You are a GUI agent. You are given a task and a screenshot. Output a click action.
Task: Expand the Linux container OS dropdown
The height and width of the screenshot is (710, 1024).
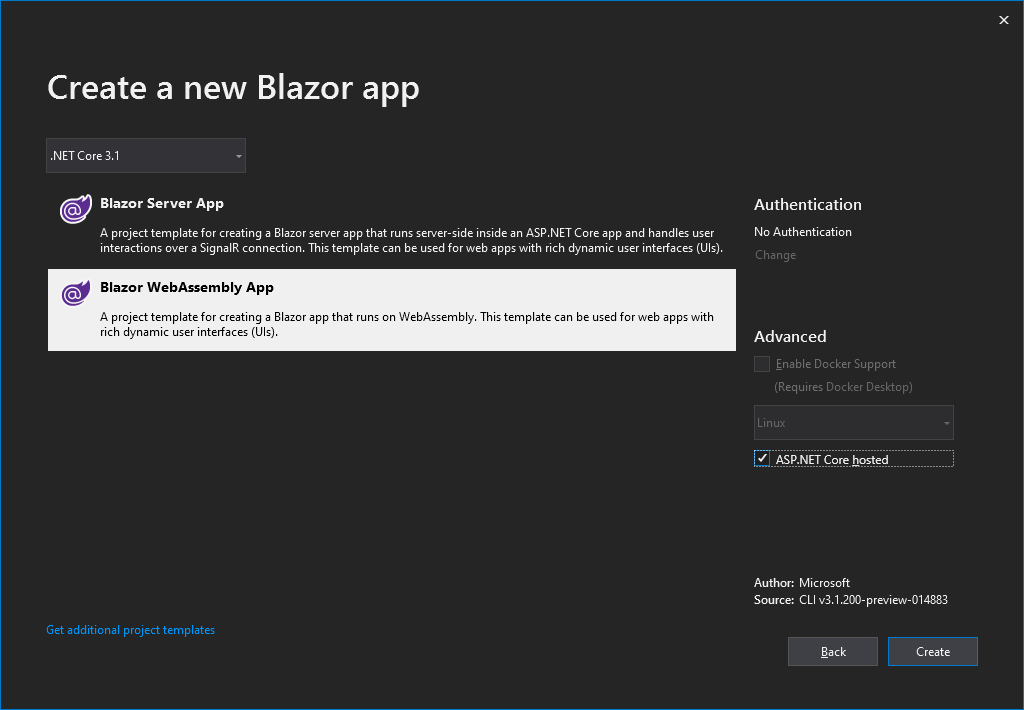[853, 423]
